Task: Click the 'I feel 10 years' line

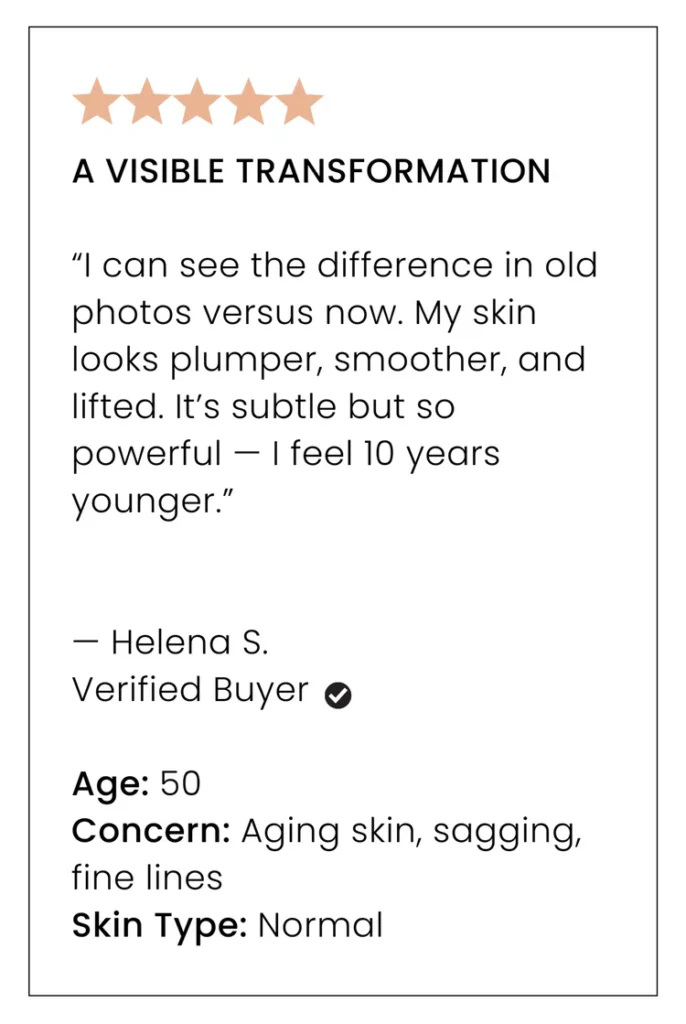Action: point(392,454)
